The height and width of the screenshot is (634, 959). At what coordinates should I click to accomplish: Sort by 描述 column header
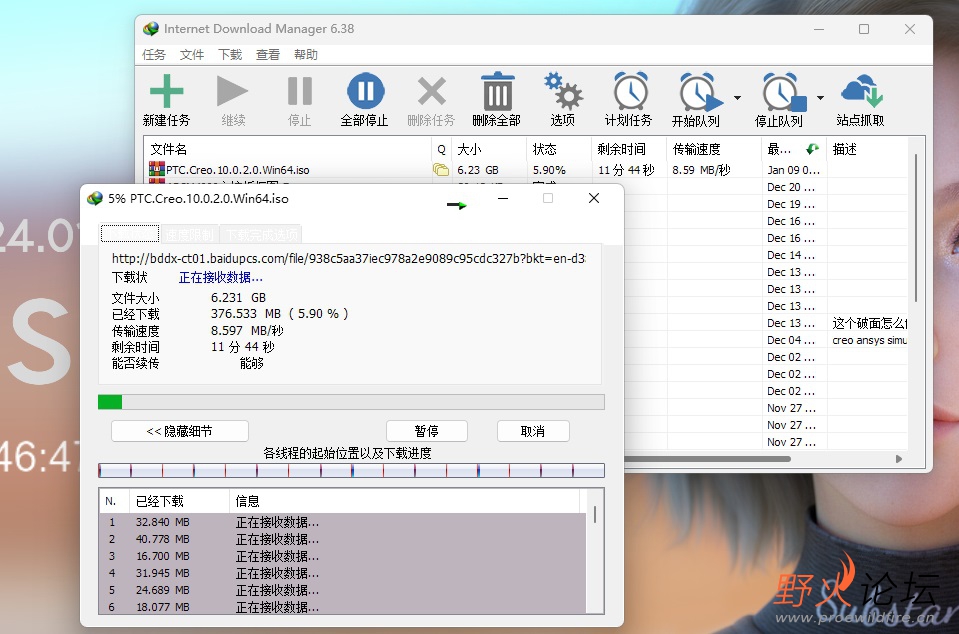[867, 149]
